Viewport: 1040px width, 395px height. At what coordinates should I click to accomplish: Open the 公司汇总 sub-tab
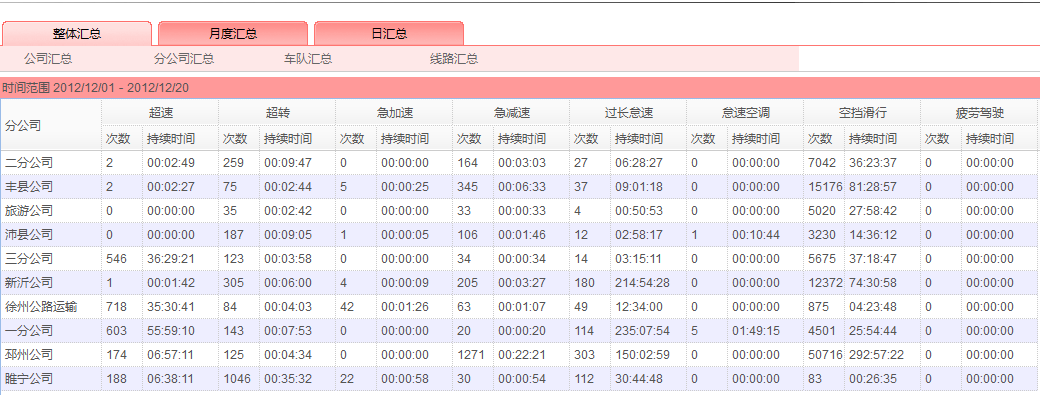(48, 59)
